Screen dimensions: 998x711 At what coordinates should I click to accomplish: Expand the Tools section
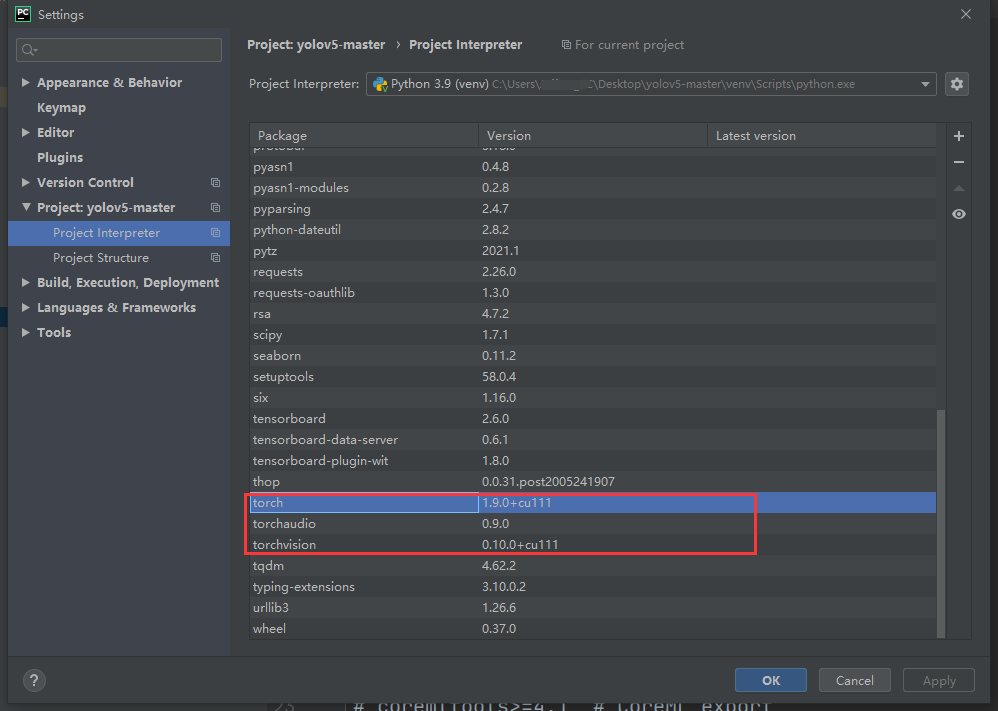(x=25, y=332)
